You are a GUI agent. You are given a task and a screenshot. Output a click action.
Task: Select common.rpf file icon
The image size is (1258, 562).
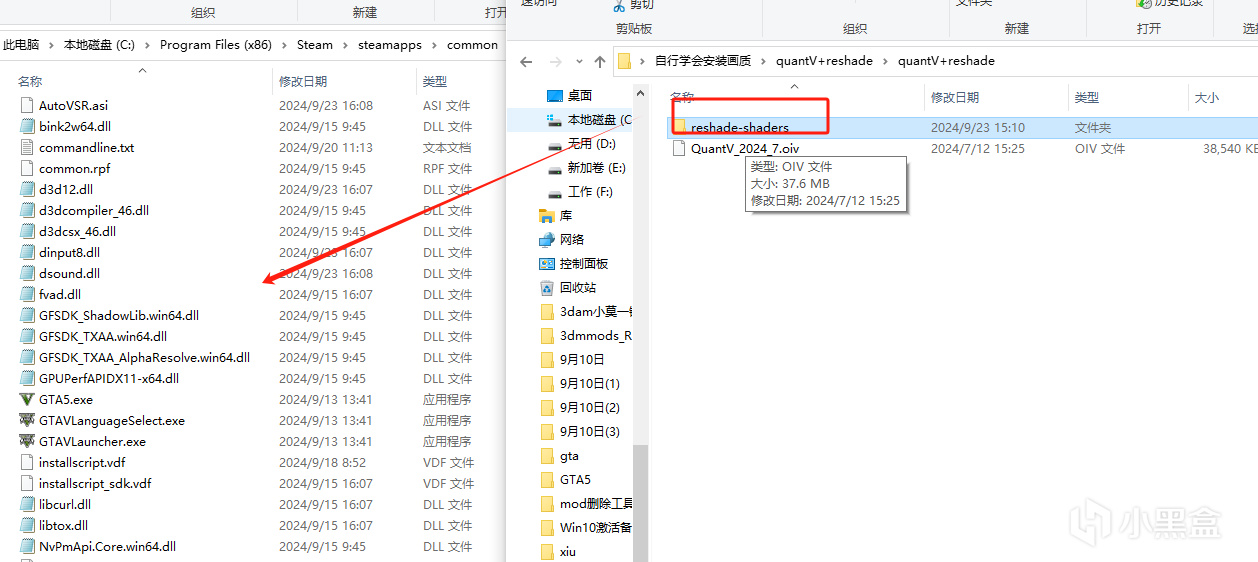[28, 168]
